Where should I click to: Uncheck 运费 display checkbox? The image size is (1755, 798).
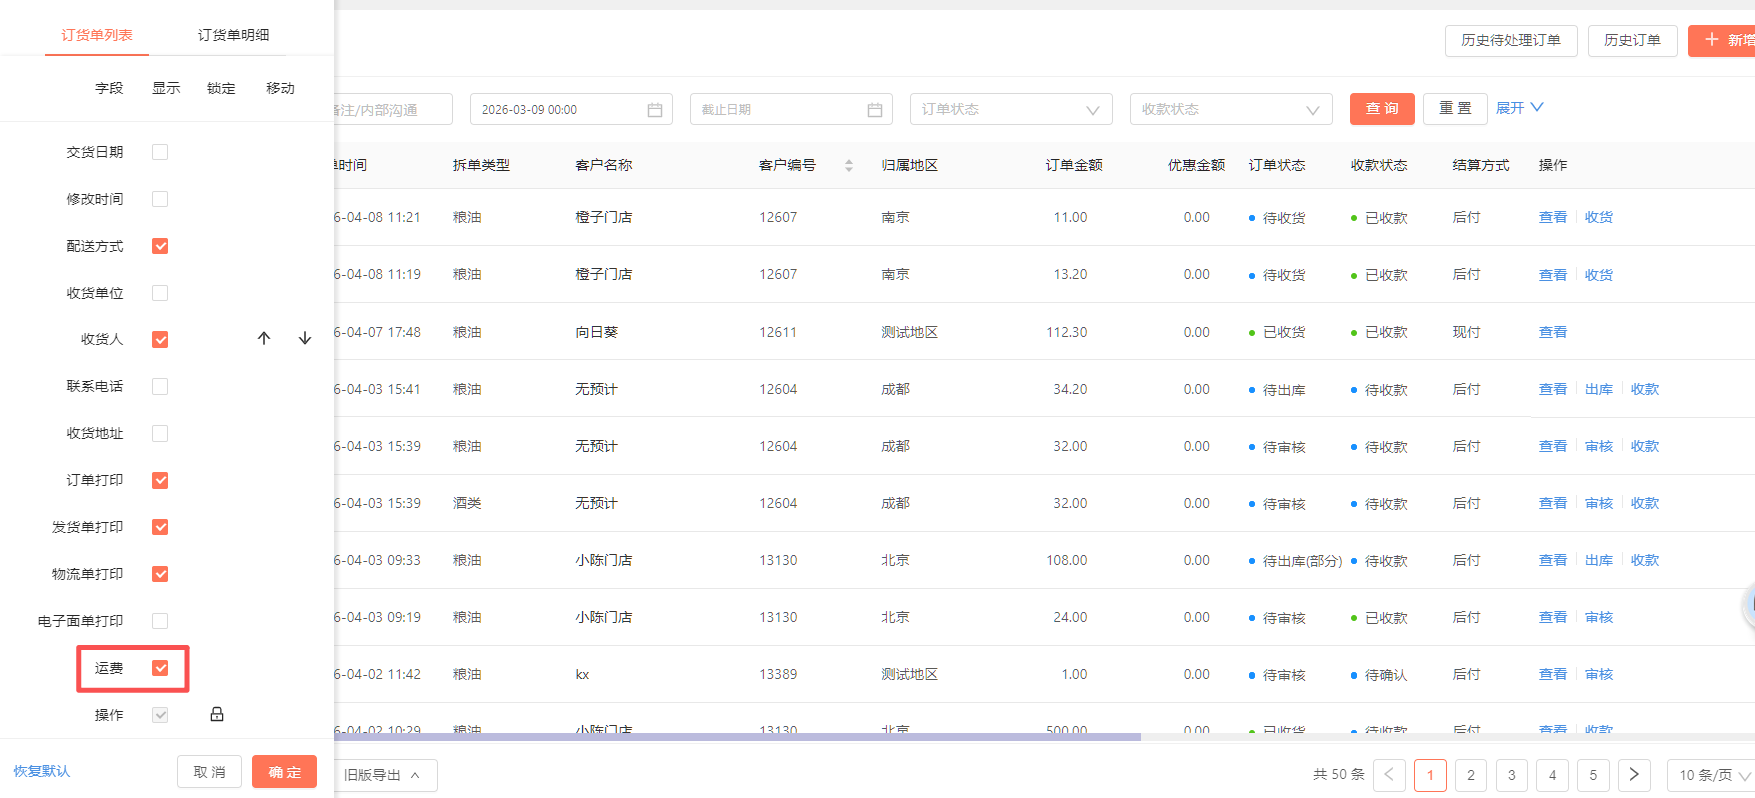[160, 668]
